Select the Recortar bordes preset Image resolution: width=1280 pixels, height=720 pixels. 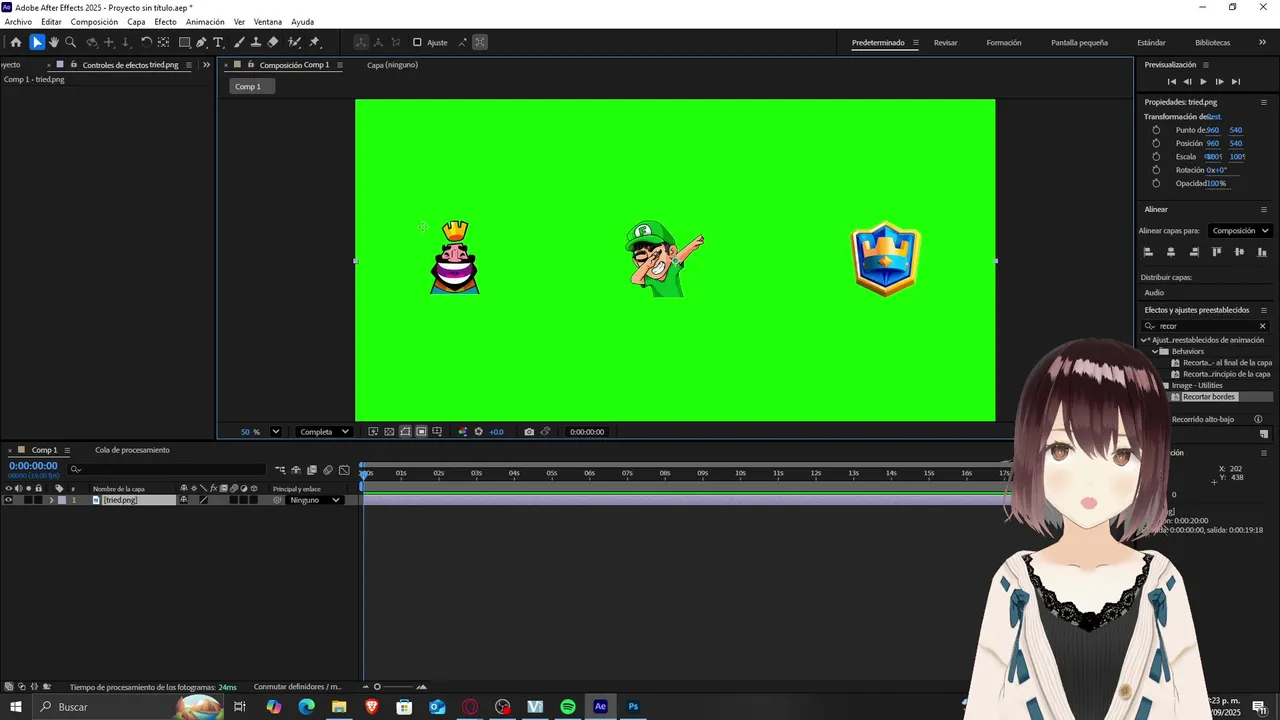1209,397
